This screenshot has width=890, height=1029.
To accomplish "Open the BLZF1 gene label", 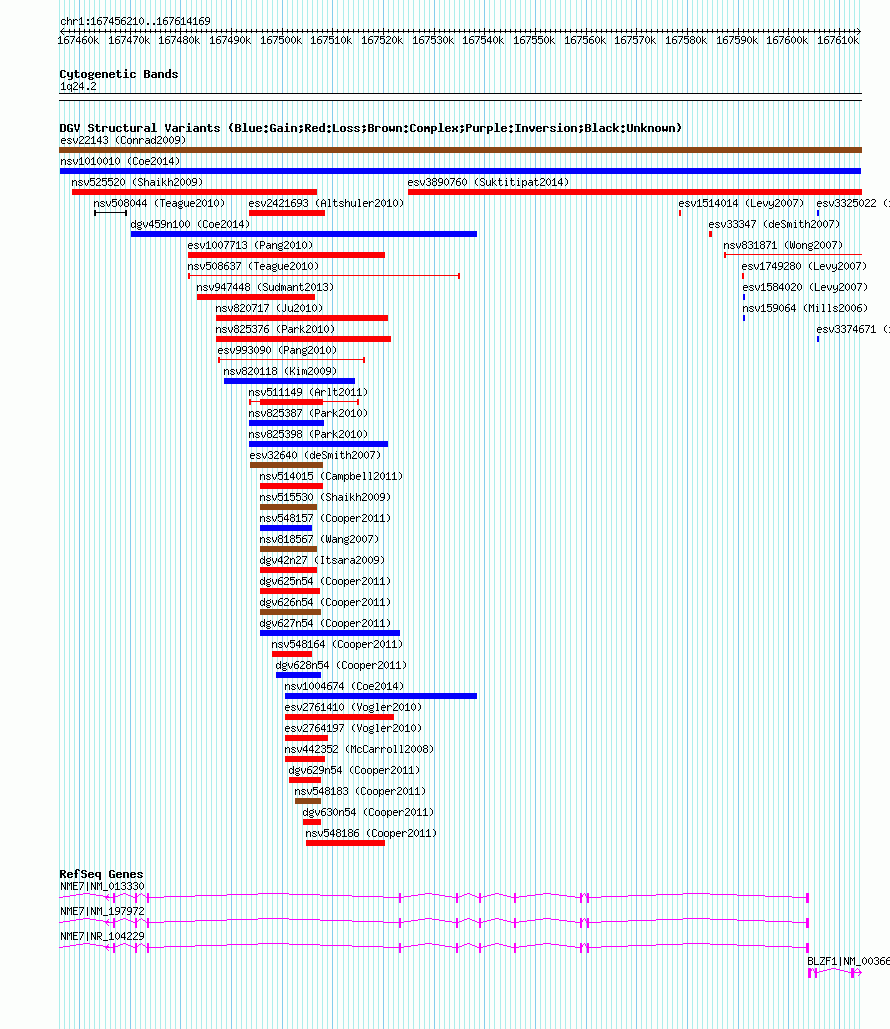I will 848,961.
